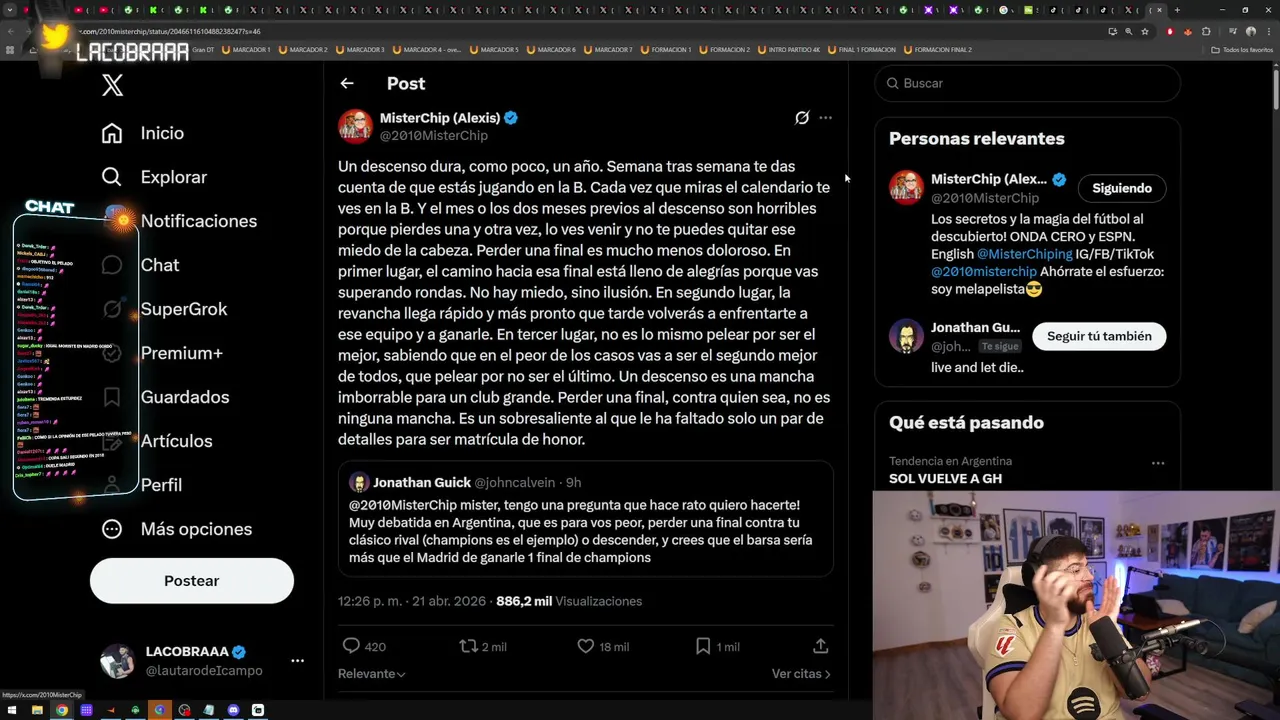The width and height of the screenshot is (1280, 720).
Task: Open Notificaciones in the sidebar
Action: [x=179, y=221]
